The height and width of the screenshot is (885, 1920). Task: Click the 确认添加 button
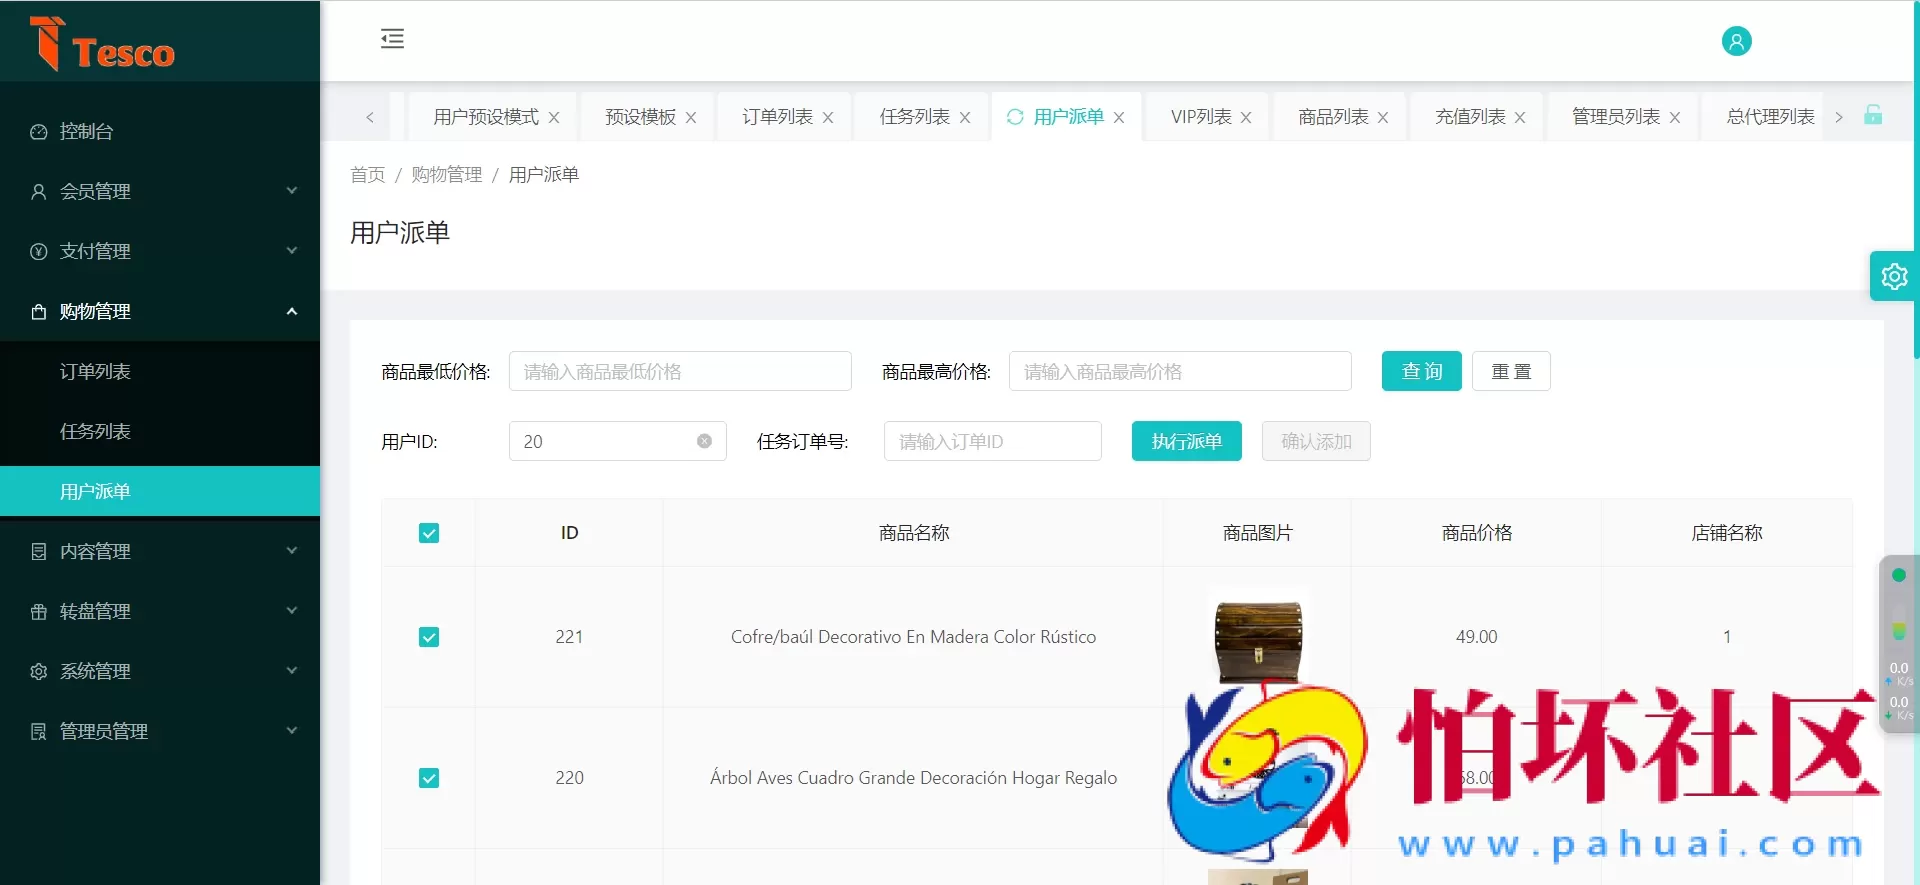[x=1316, y=441]
